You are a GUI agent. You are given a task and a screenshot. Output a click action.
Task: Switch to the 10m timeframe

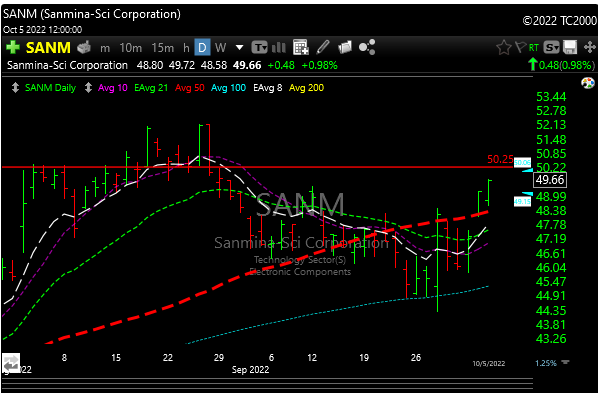131,48
